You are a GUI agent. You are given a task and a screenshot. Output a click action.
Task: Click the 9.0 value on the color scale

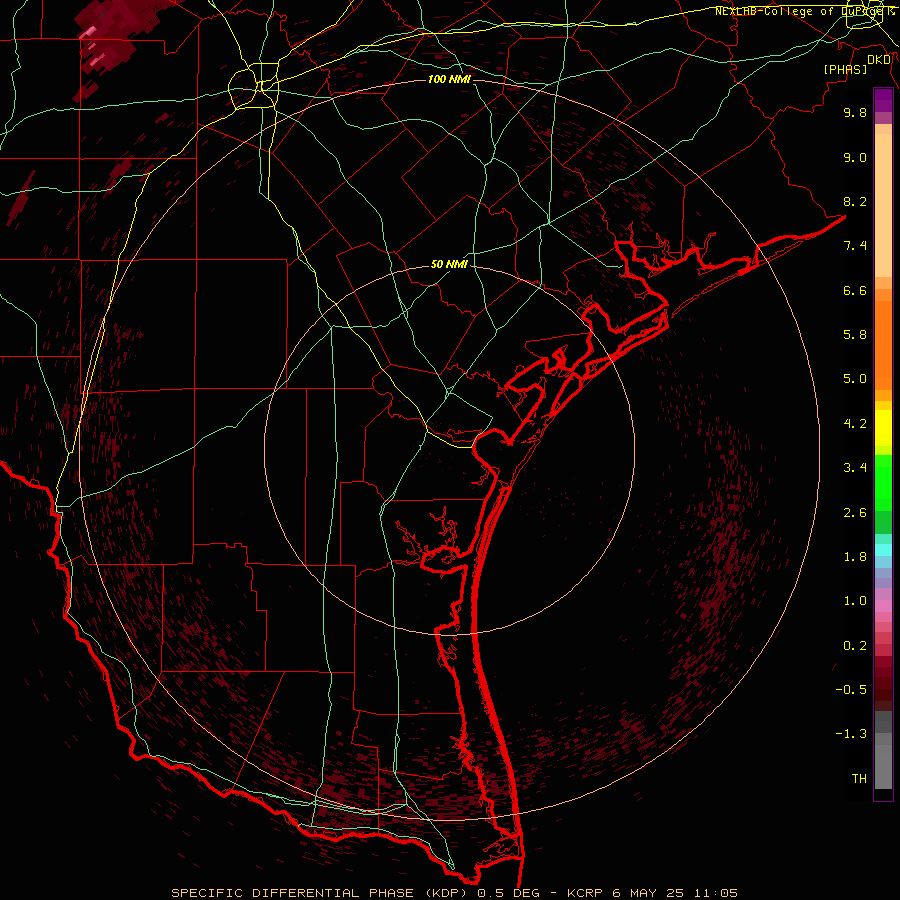pos(855,157)
